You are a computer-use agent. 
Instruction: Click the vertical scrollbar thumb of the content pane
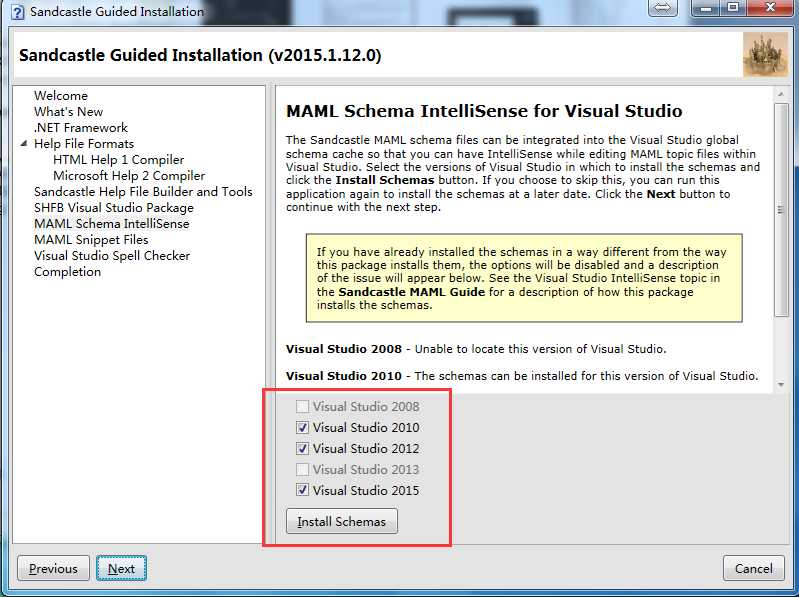coord(781,210)
